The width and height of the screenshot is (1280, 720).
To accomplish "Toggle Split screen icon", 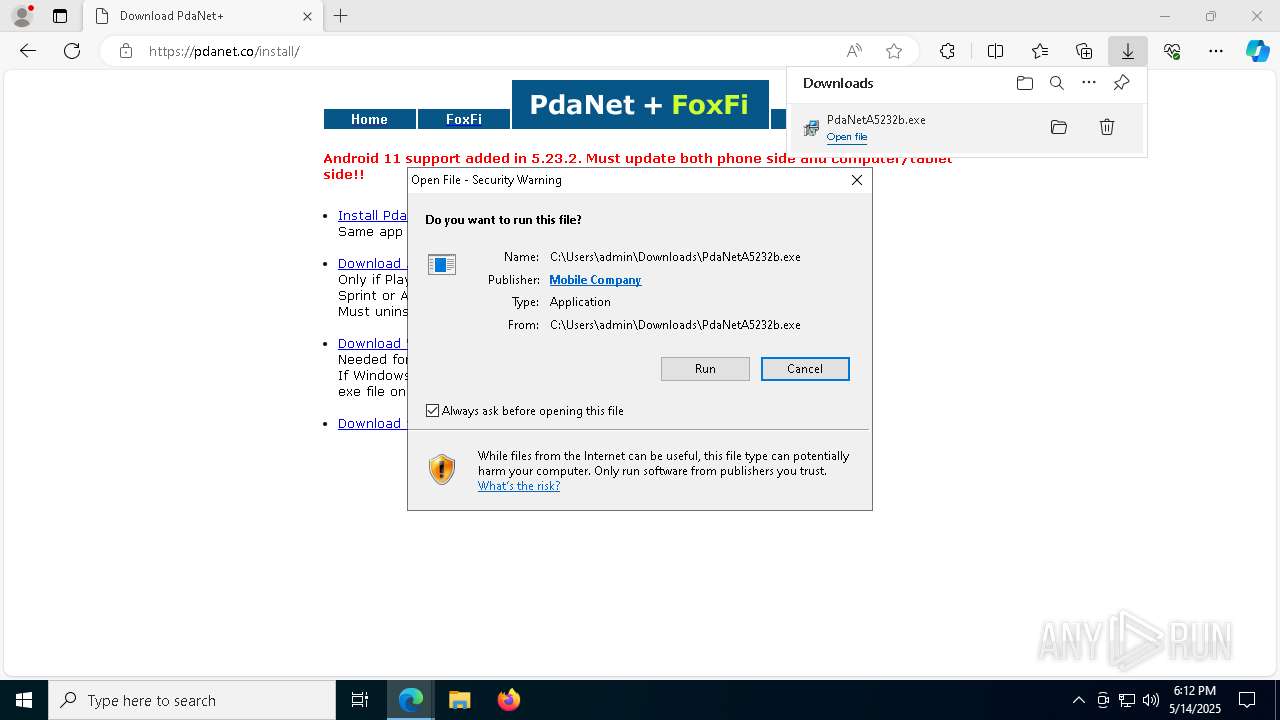I will [x=995, y=51].
